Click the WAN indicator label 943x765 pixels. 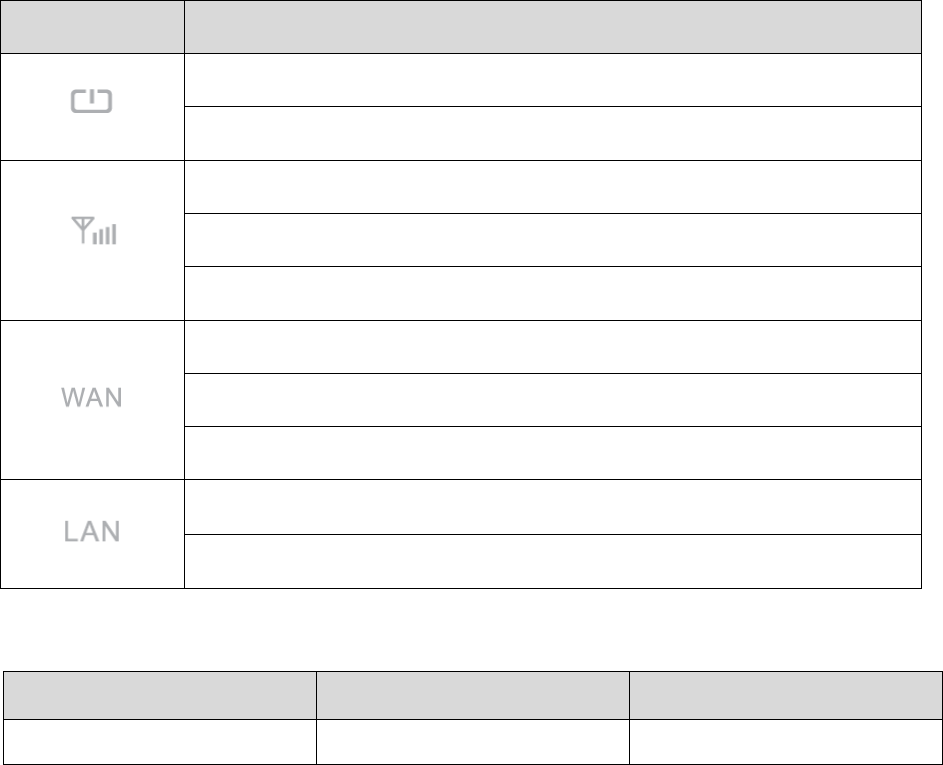92,399
